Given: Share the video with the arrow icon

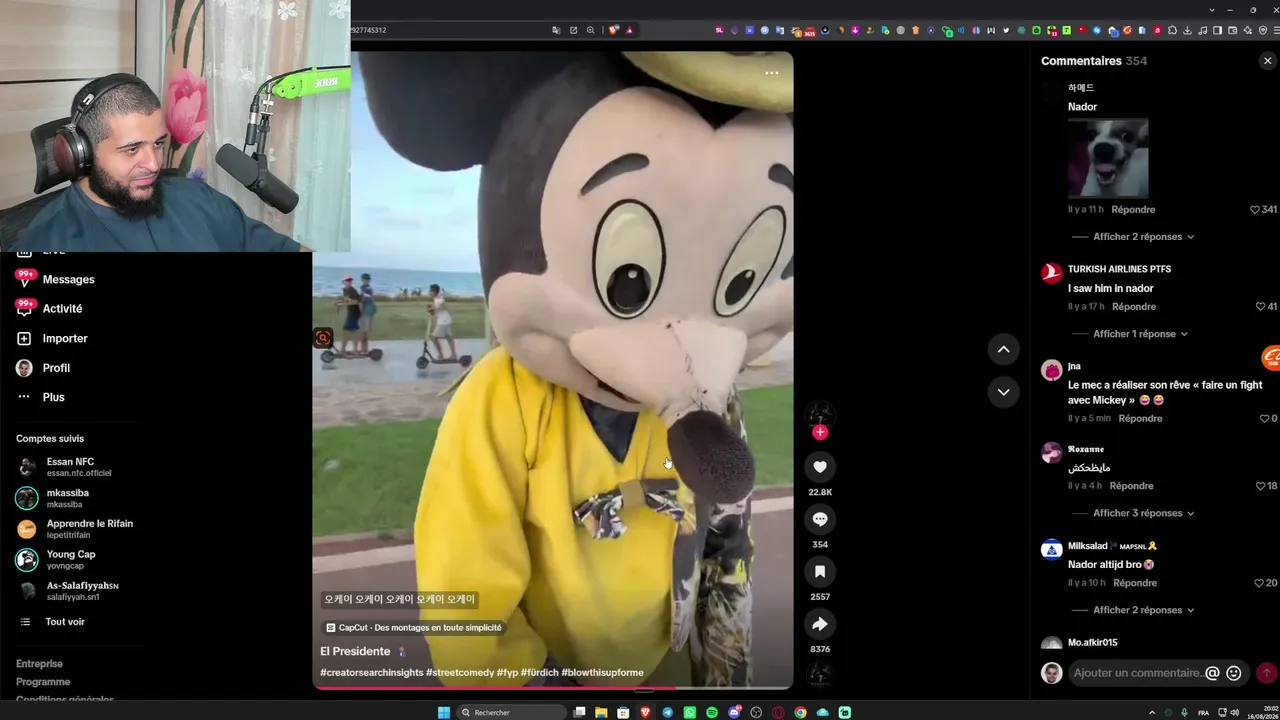Looking at the screenshot, I should [x=820, y=624].
